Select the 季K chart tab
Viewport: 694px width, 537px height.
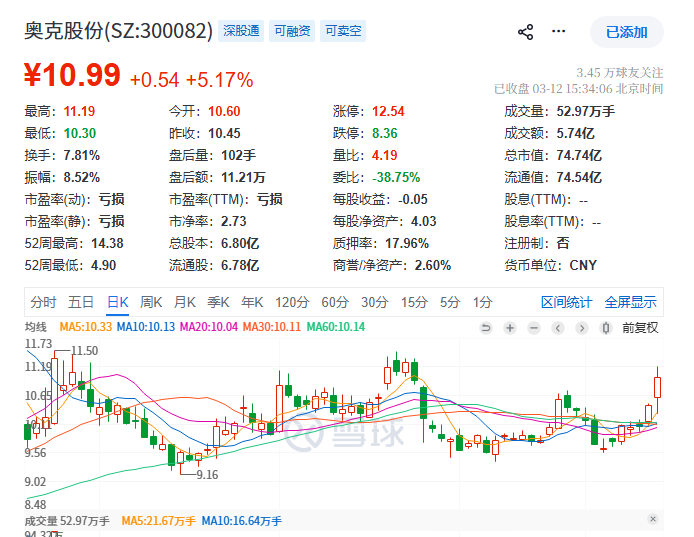[218, 302]
